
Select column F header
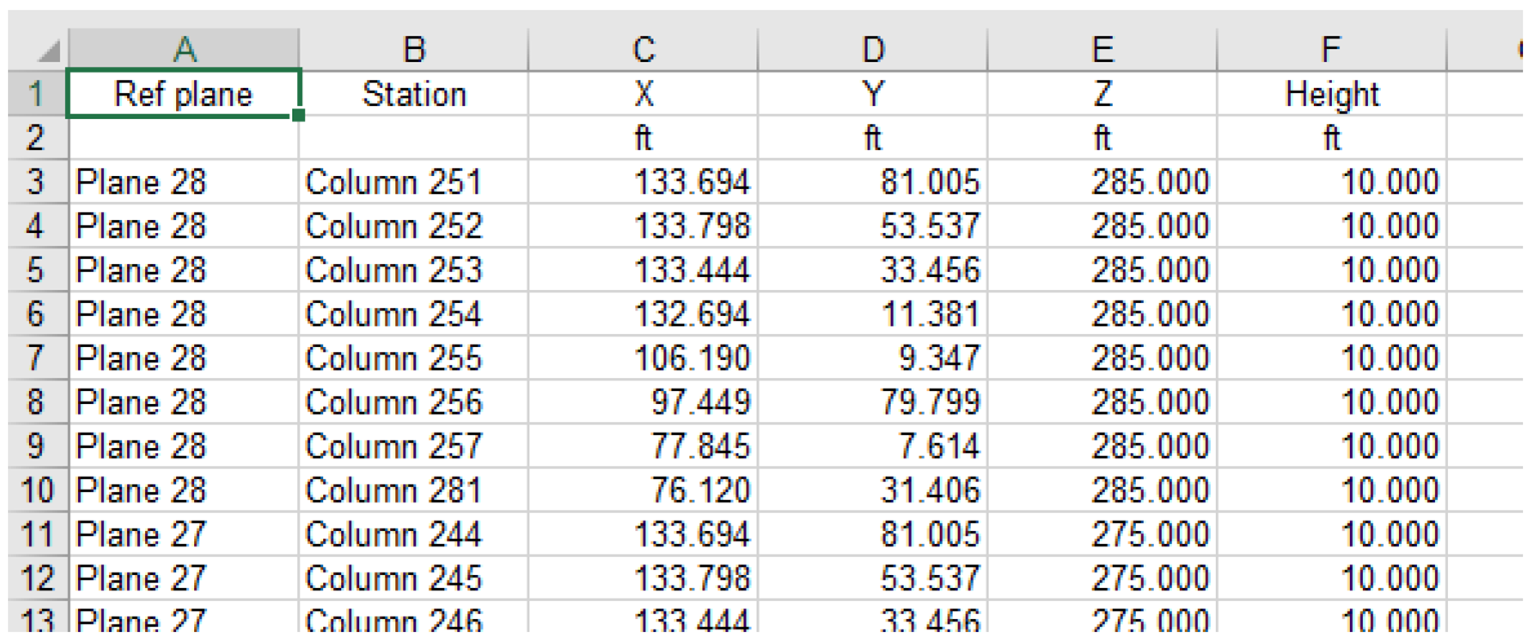(1332, 49)
